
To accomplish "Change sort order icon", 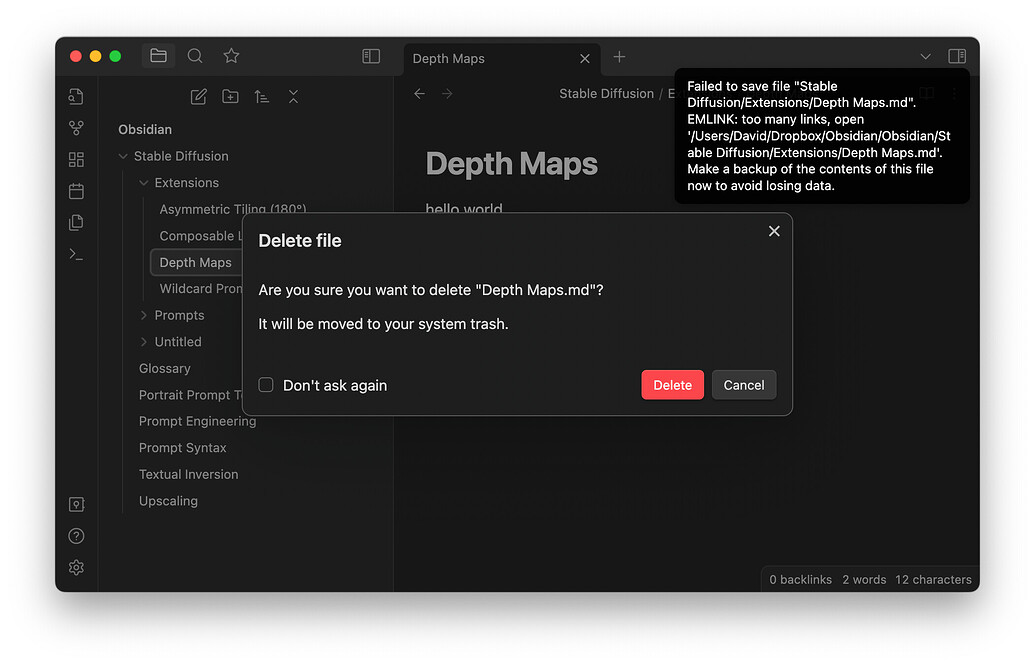I will point(262,97).
